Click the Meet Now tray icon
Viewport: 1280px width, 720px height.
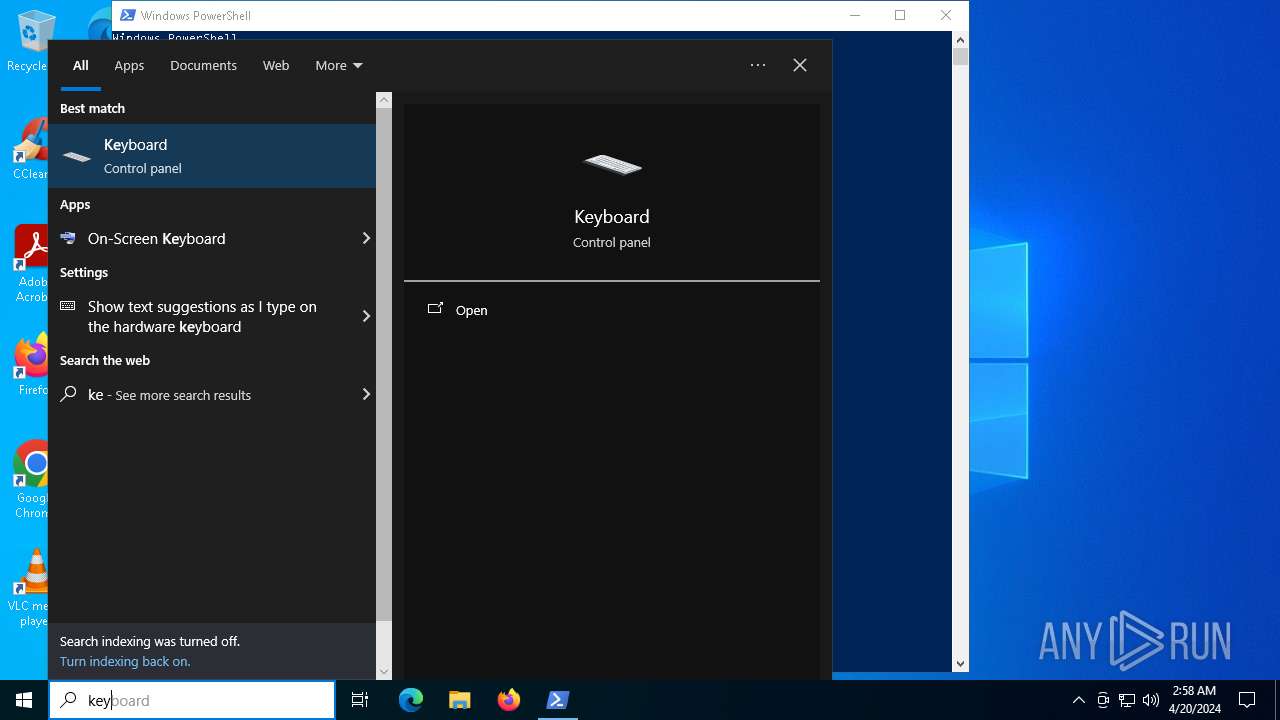pos(1103,700)
